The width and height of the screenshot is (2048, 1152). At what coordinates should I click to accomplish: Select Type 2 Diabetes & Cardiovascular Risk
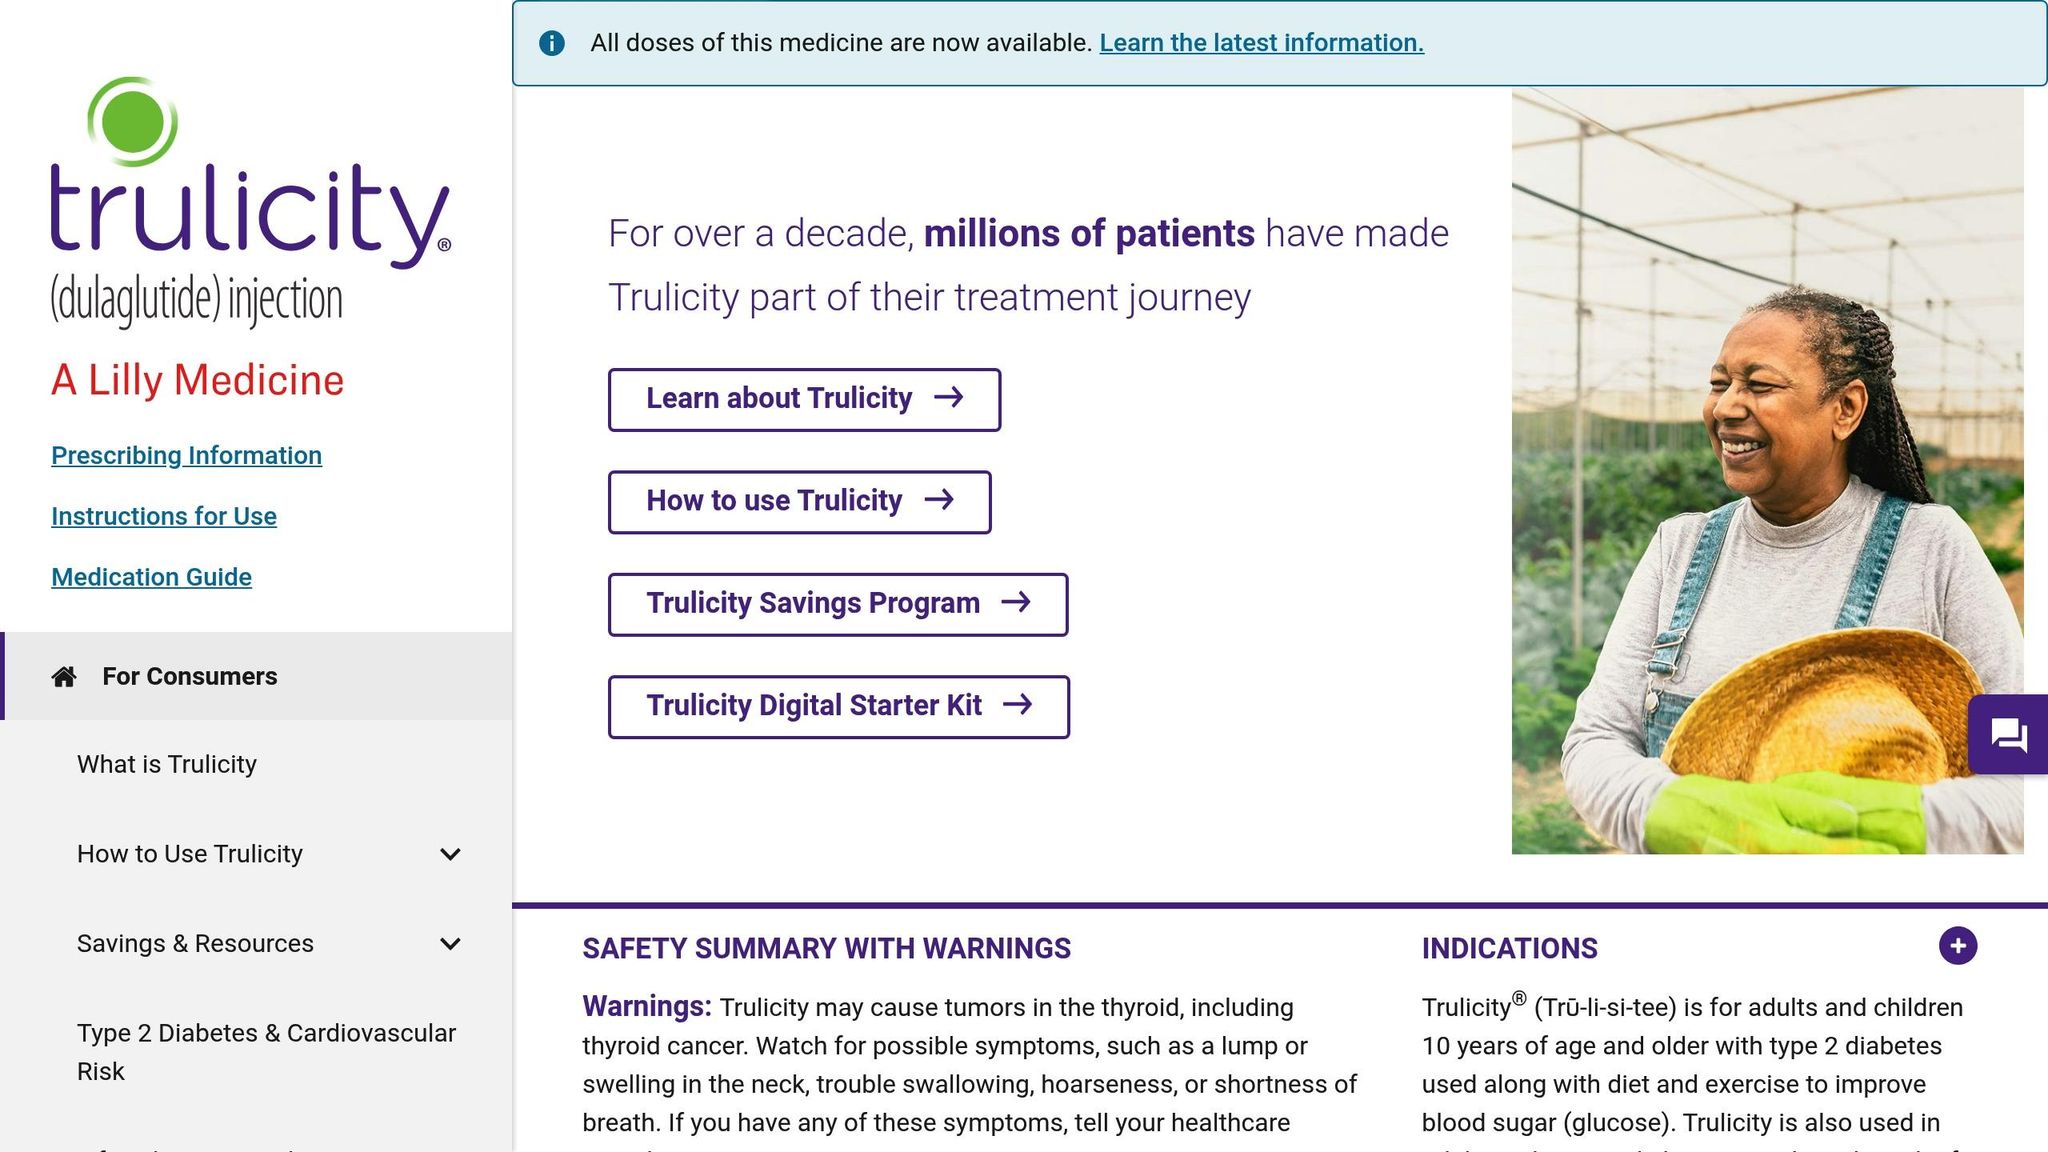click(266, 1051)
